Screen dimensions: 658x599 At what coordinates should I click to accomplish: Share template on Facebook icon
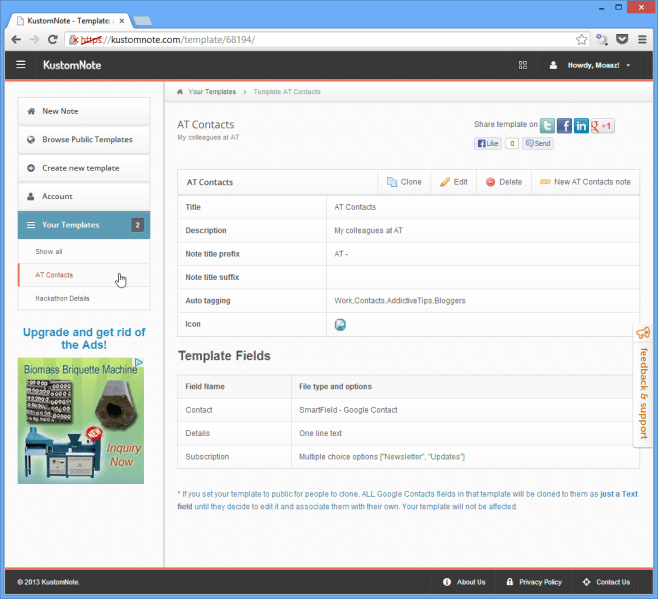pos(564,126)
